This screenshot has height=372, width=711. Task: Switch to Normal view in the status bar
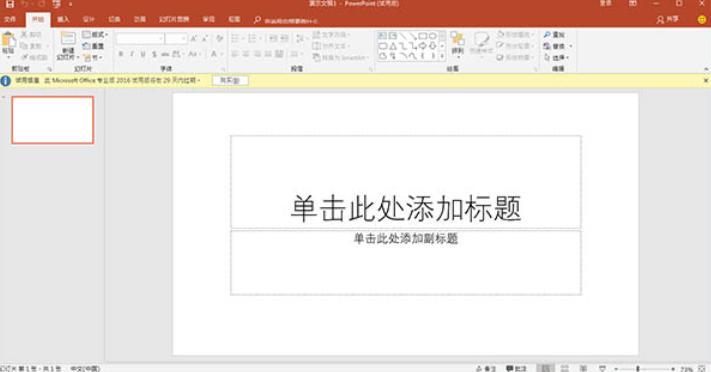pos(545,368)
